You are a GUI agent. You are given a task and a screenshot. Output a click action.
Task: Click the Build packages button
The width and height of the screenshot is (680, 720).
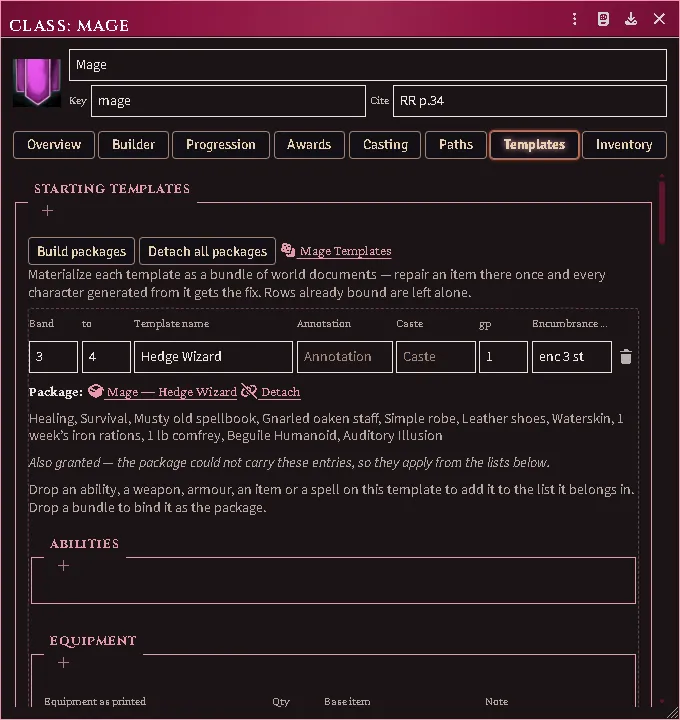coord(81,251)
